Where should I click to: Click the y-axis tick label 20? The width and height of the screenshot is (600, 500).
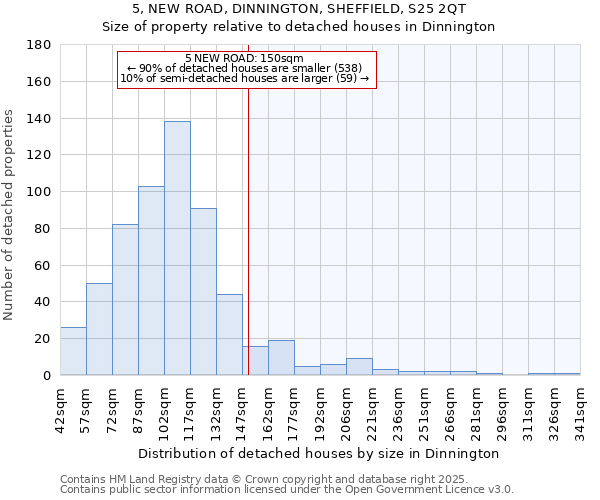[x=42, y=339]
